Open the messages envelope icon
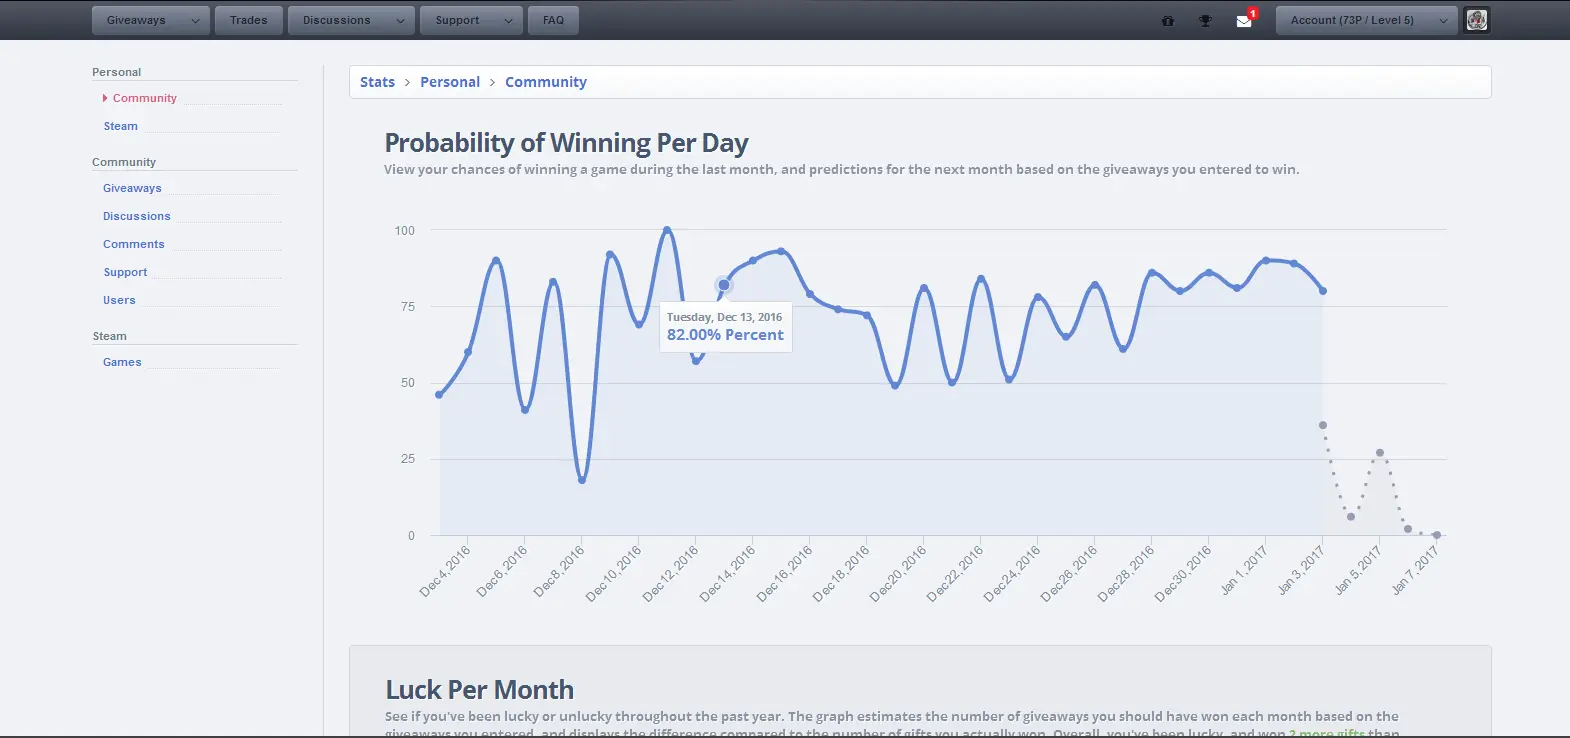Viewport: 1570px width, 738px height. 1244,20
